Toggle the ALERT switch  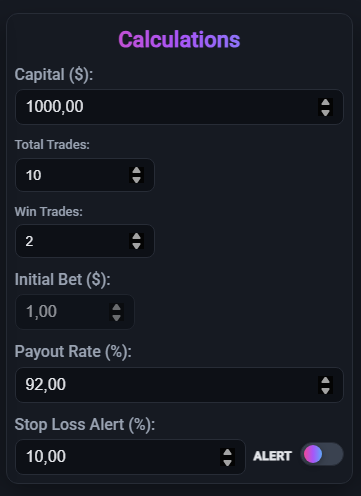click(x=322, y=454)
